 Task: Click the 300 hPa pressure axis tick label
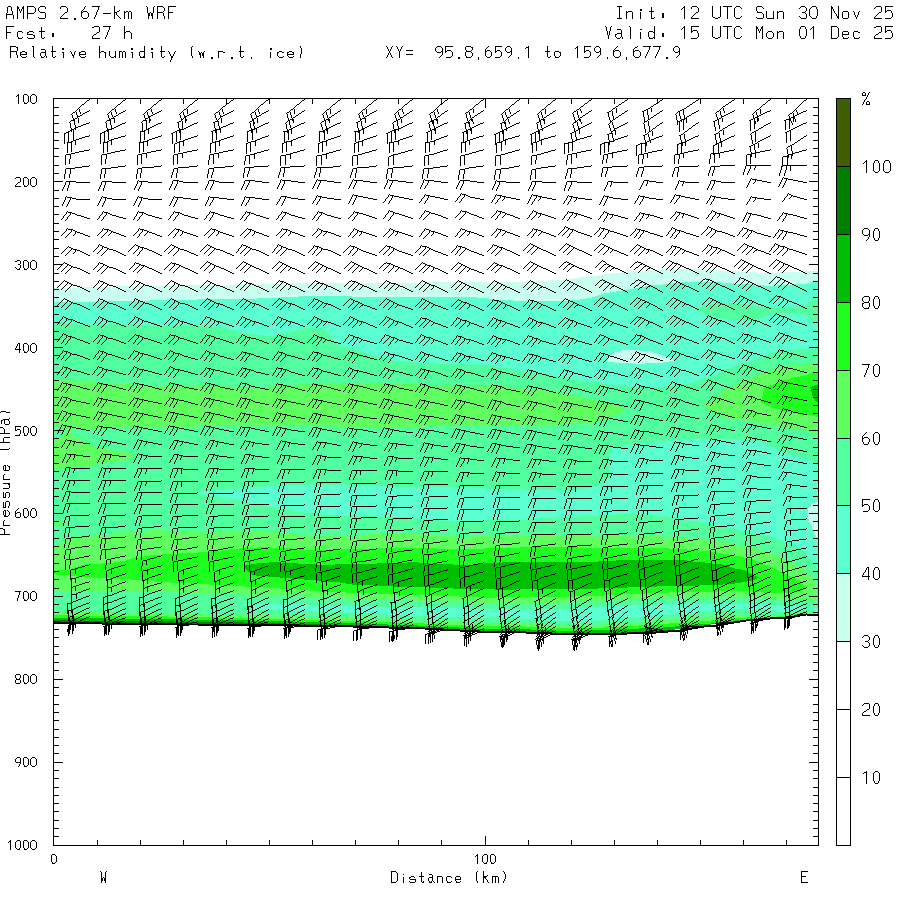coord(25,265)
